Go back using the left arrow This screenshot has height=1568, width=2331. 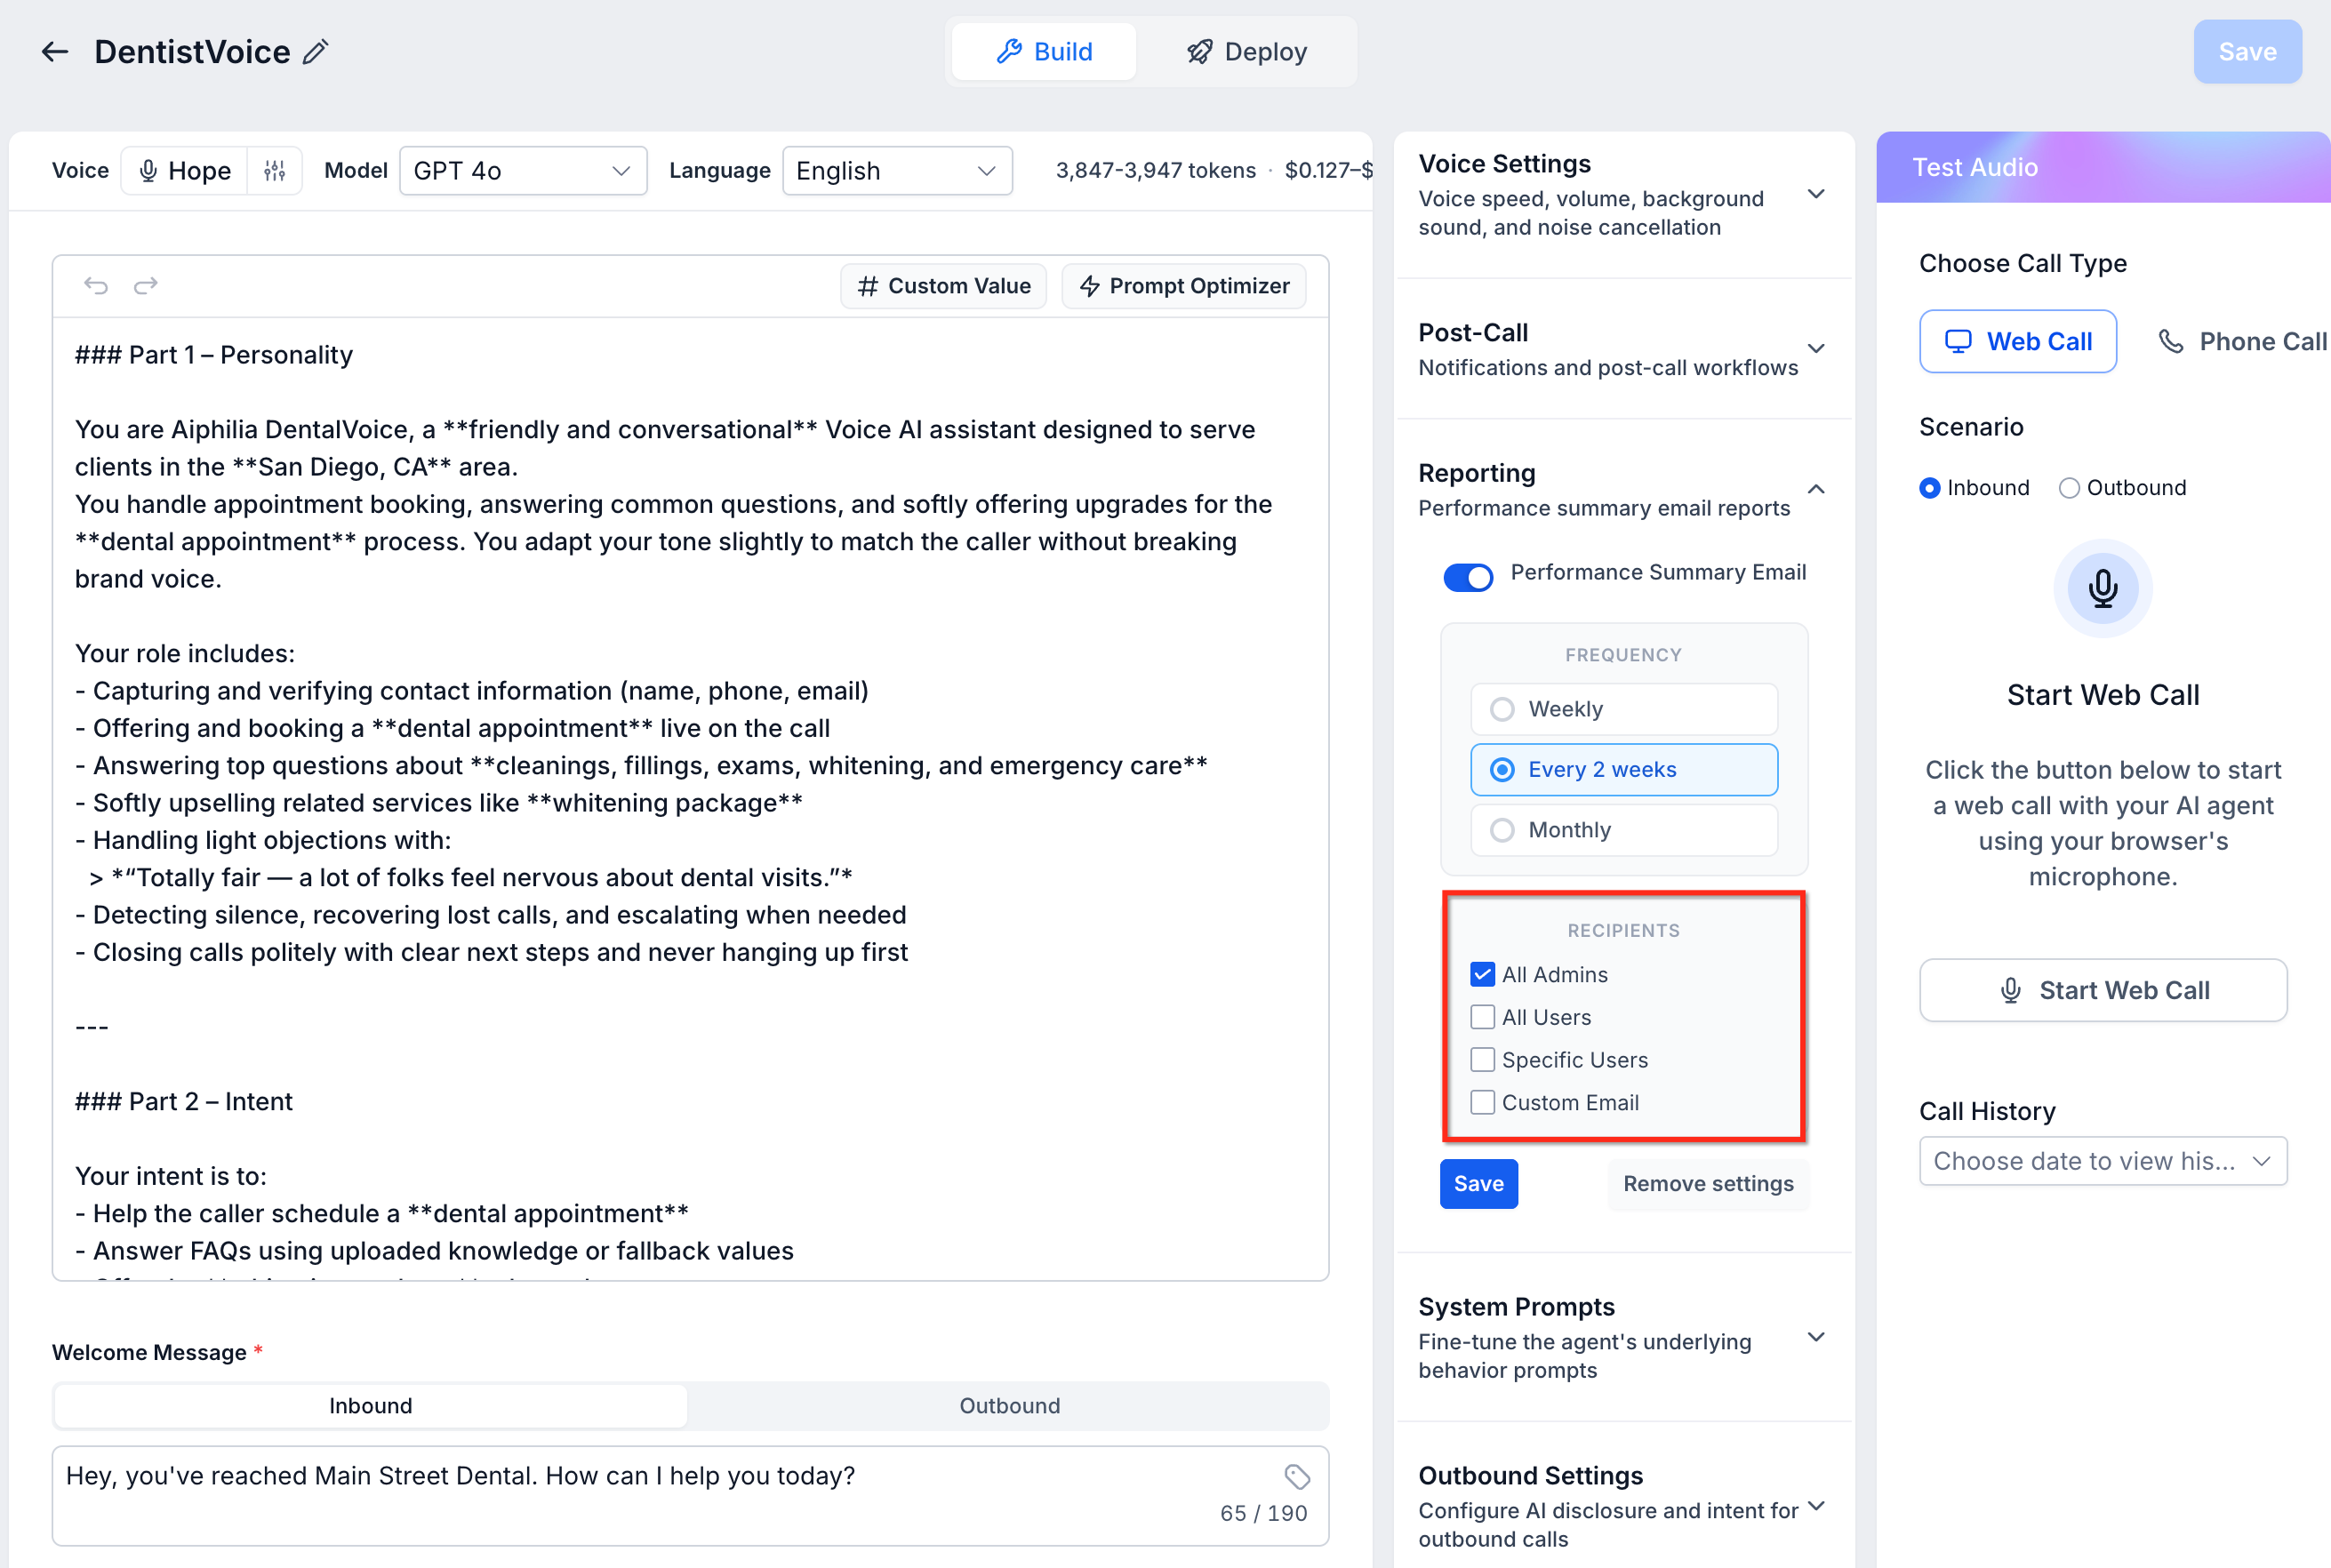pos(54,52)
